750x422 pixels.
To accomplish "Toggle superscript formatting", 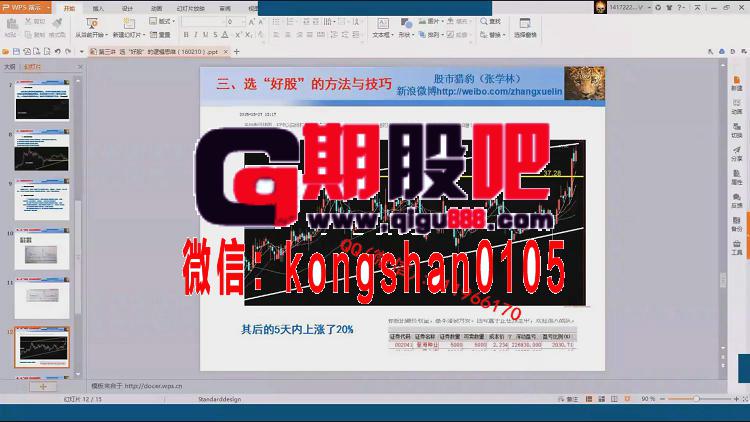I will tap(238, 35).
